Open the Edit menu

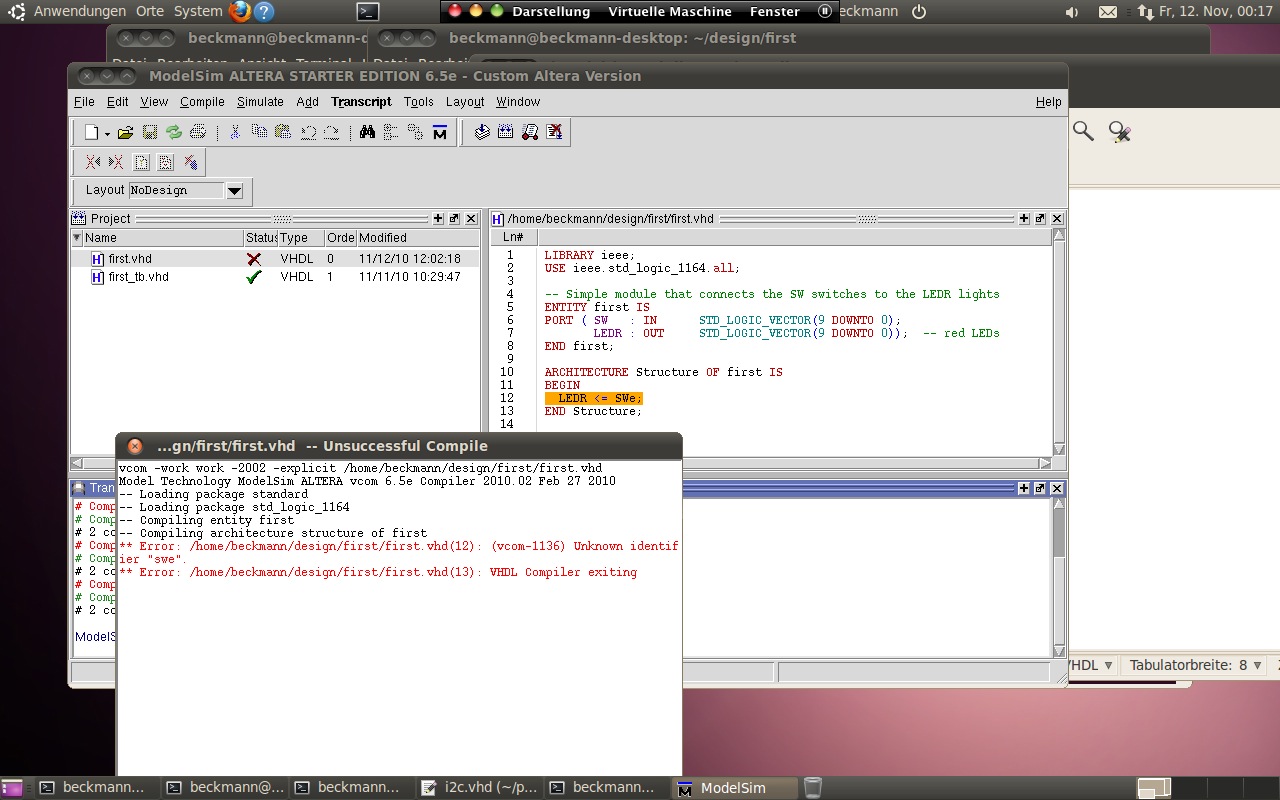coord(117,102)
